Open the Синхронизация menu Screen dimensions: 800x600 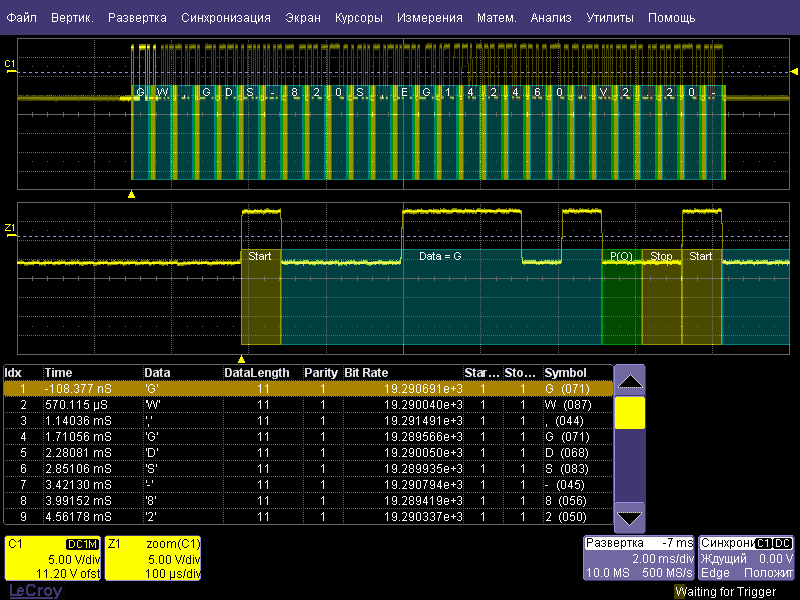(x=225, y=18)
